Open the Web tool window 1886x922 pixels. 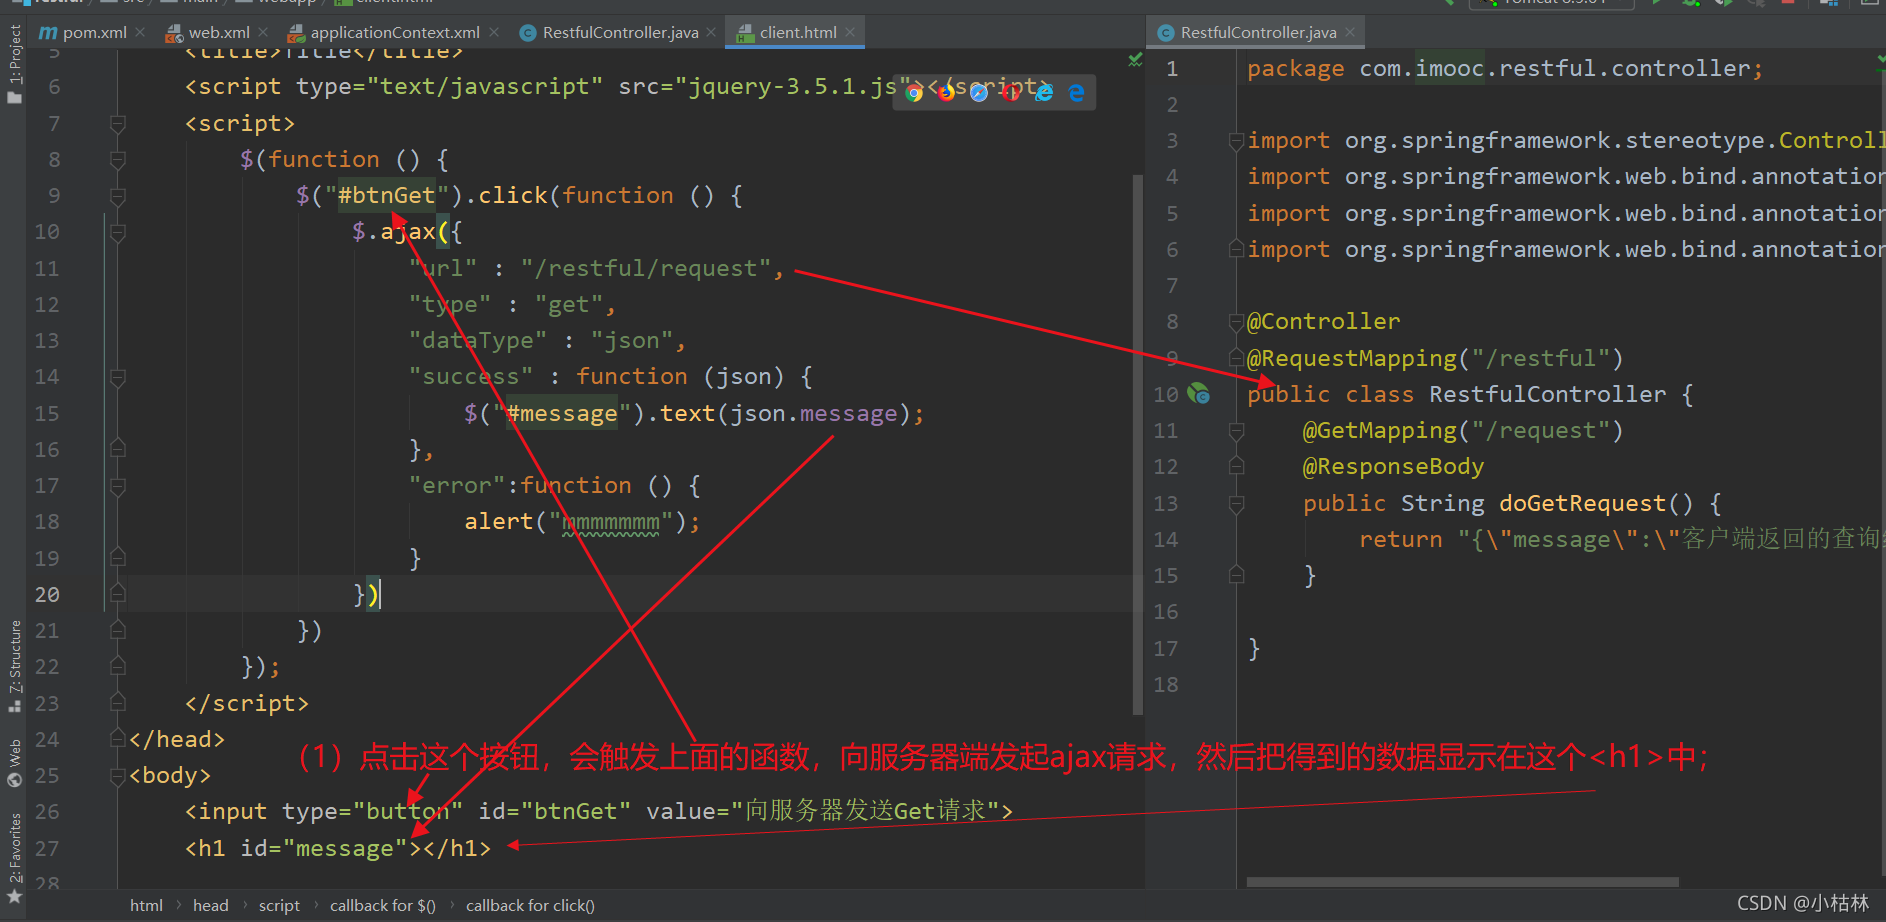point(14,763)
